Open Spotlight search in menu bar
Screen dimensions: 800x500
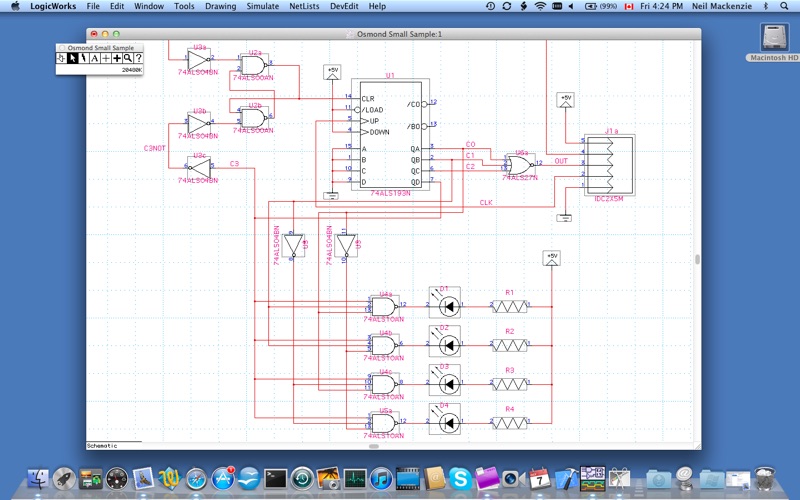(x=784, y=6)
